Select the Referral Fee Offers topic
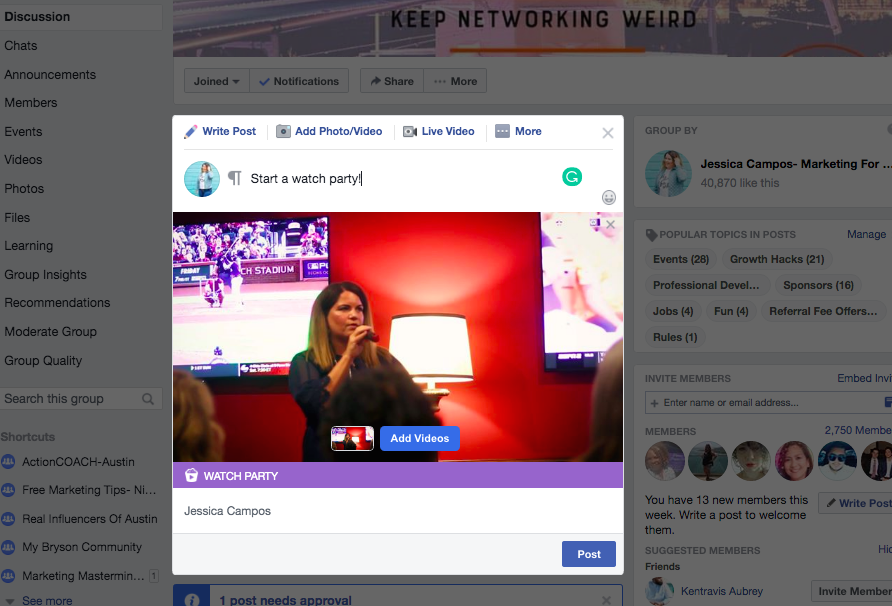 coord(823,311)
